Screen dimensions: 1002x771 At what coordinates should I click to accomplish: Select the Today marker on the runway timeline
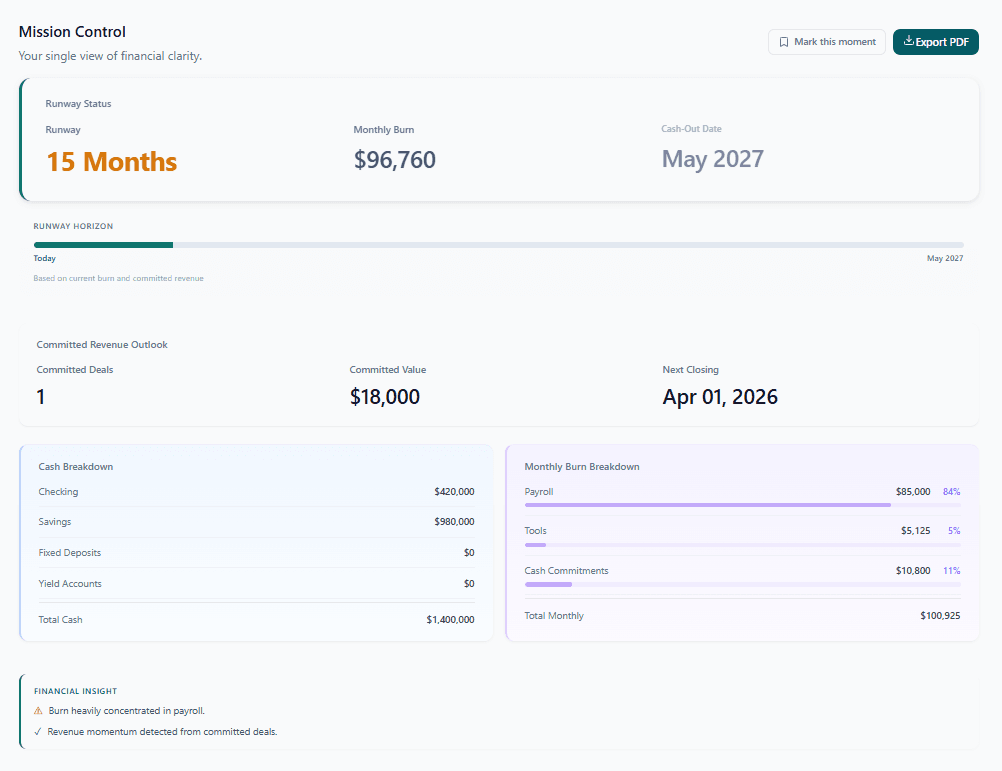tap(44, 258)
